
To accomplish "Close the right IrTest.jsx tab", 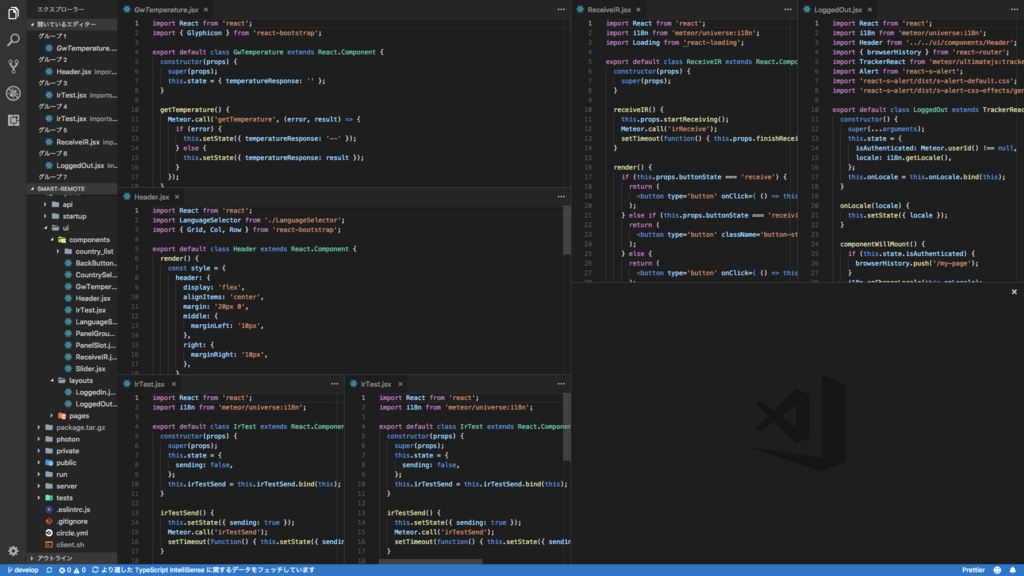I will [400, 384].
